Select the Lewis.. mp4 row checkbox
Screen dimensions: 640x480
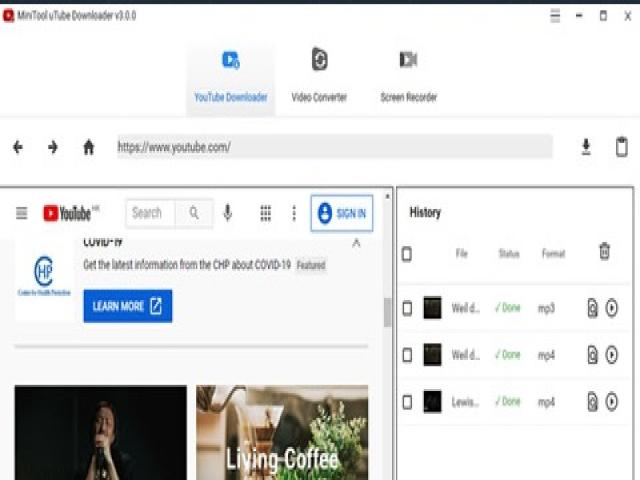tap(407, 402)
